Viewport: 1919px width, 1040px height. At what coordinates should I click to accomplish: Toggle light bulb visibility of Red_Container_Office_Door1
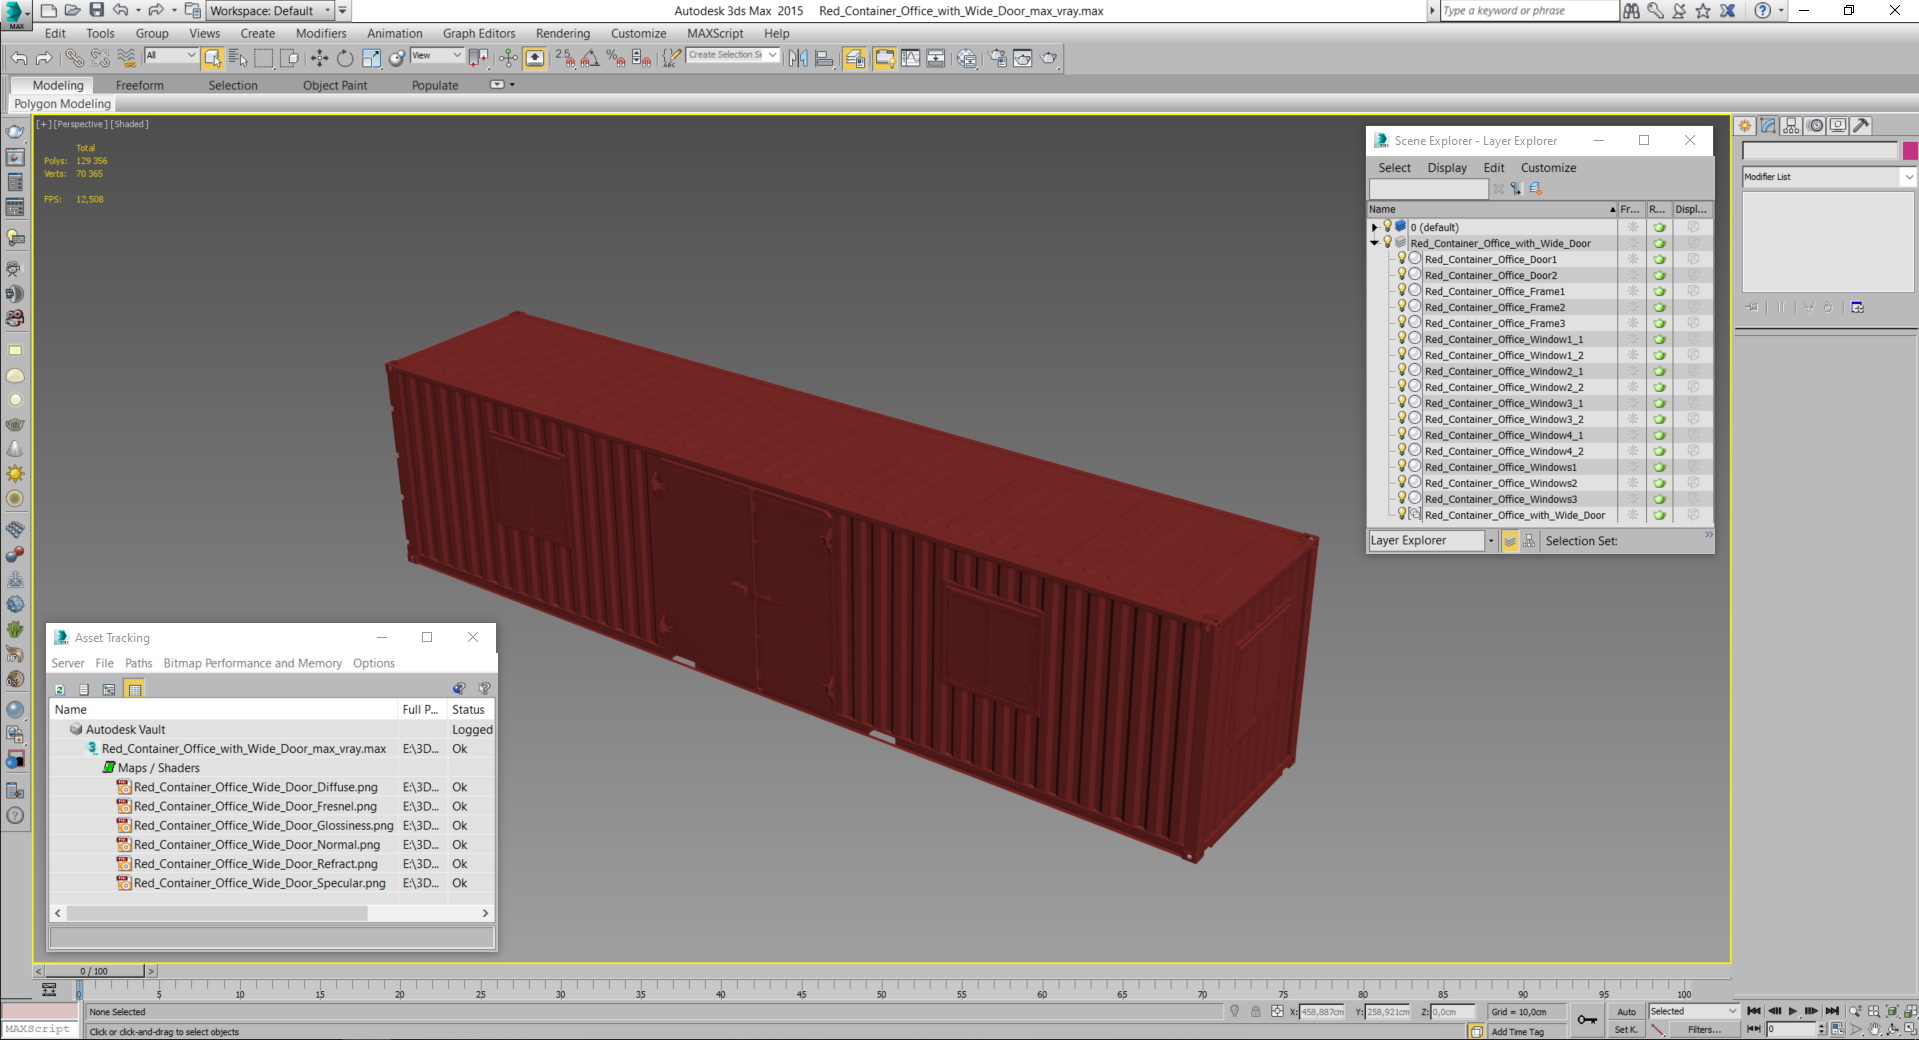(1402, 258)
